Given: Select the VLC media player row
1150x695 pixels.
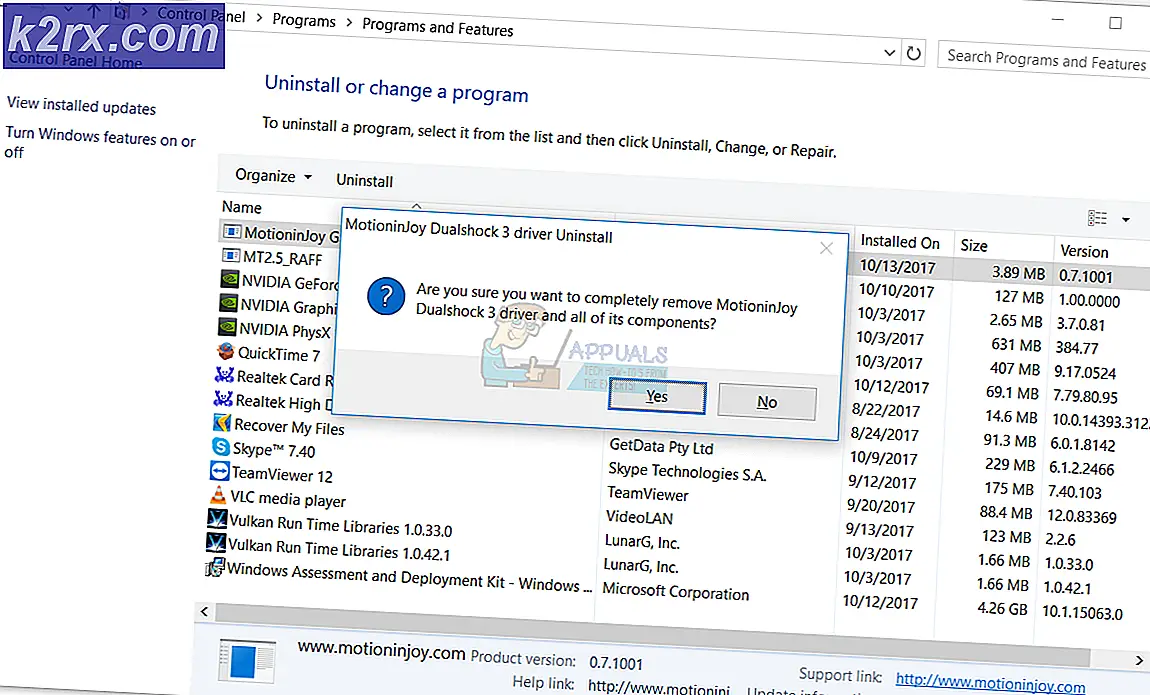Looking at the screenshot, I should (288, 499).
